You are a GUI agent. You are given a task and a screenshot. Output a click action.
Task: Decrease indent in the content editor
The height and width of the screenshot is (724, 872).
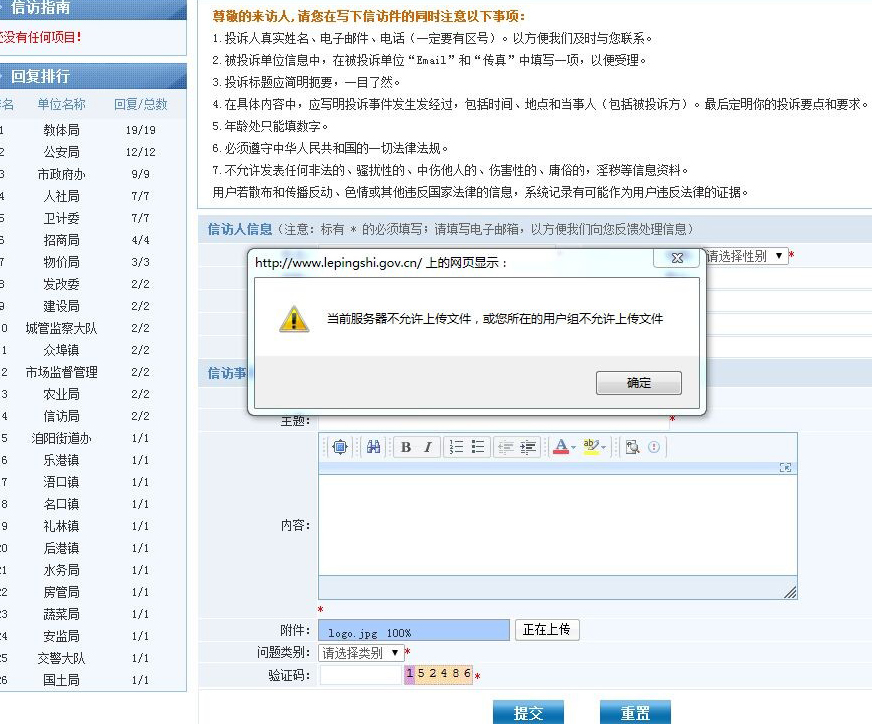(x=506, y=447)
